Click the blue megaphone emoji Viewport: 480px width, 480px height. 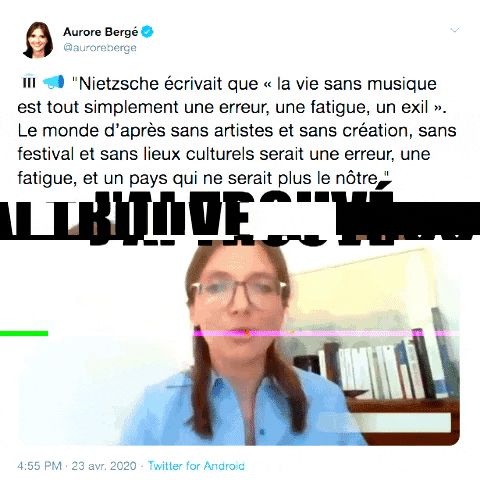coord(54,82)
